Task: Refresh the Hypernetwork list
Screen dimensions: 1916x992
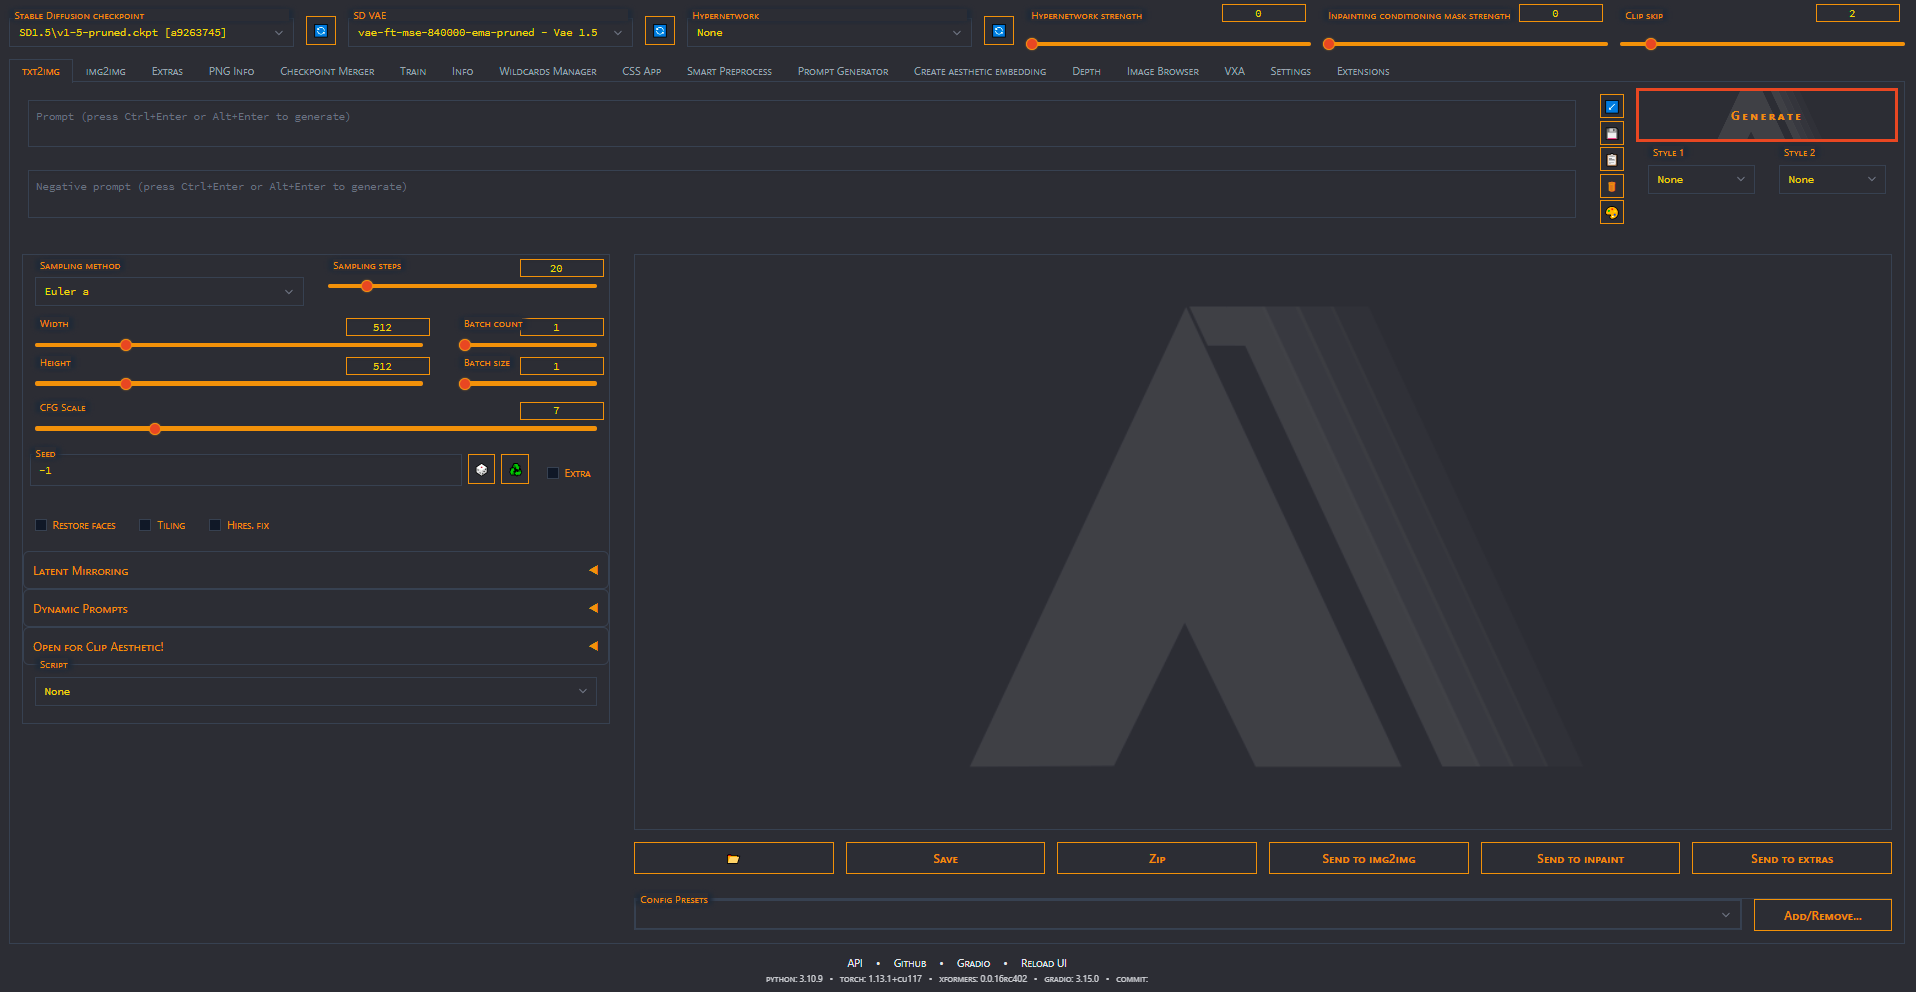Action: [x=999, y=31]
